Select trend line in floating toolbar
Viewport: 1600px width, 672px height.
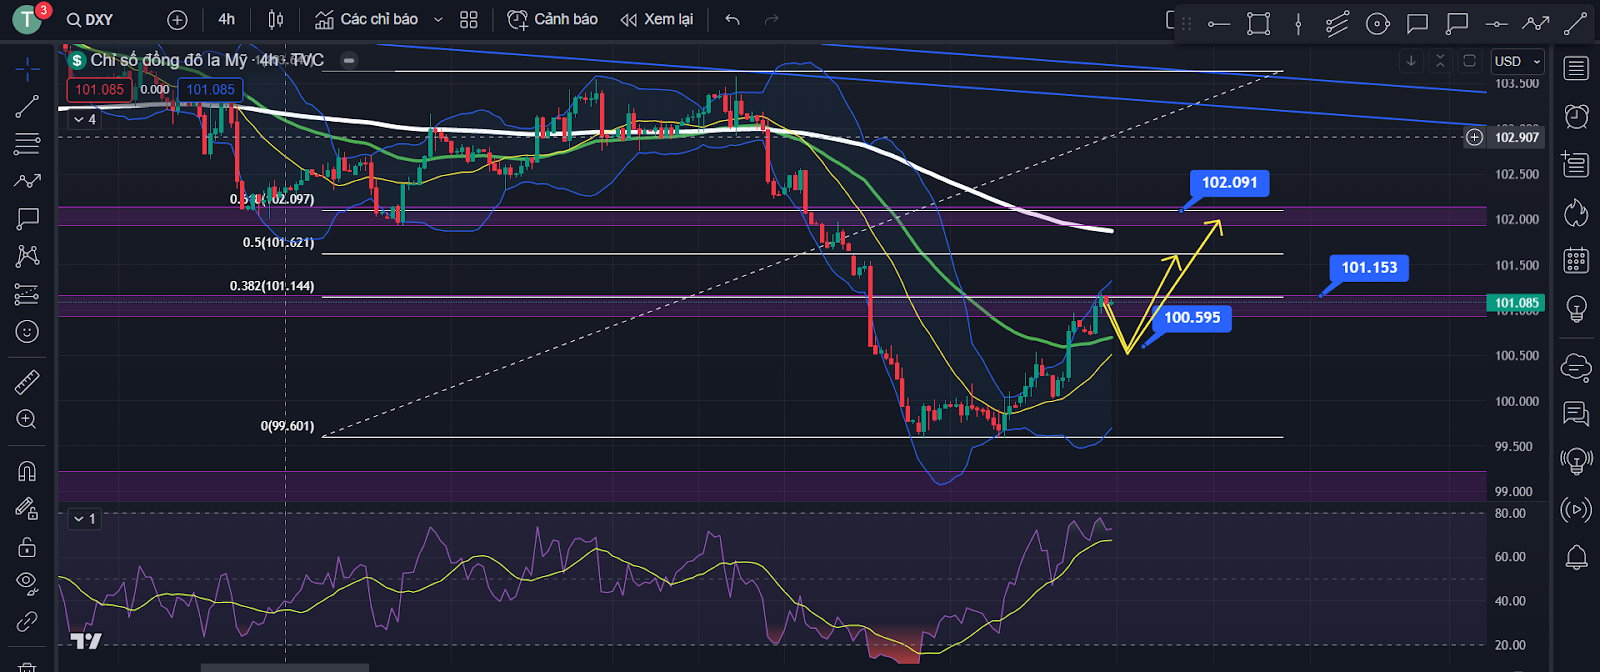[1575, 24]
